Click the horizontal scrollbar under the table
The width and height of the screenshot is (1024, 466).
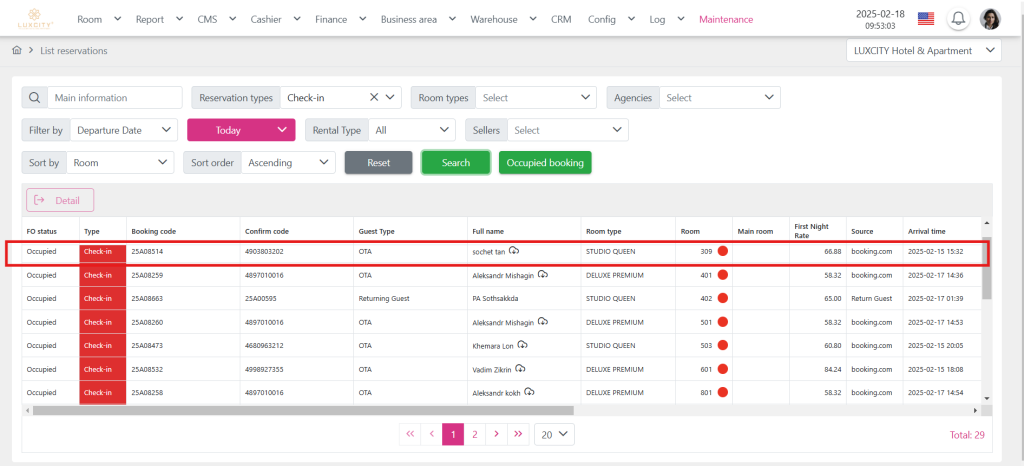pyautogui.click(x=300, y=410)
